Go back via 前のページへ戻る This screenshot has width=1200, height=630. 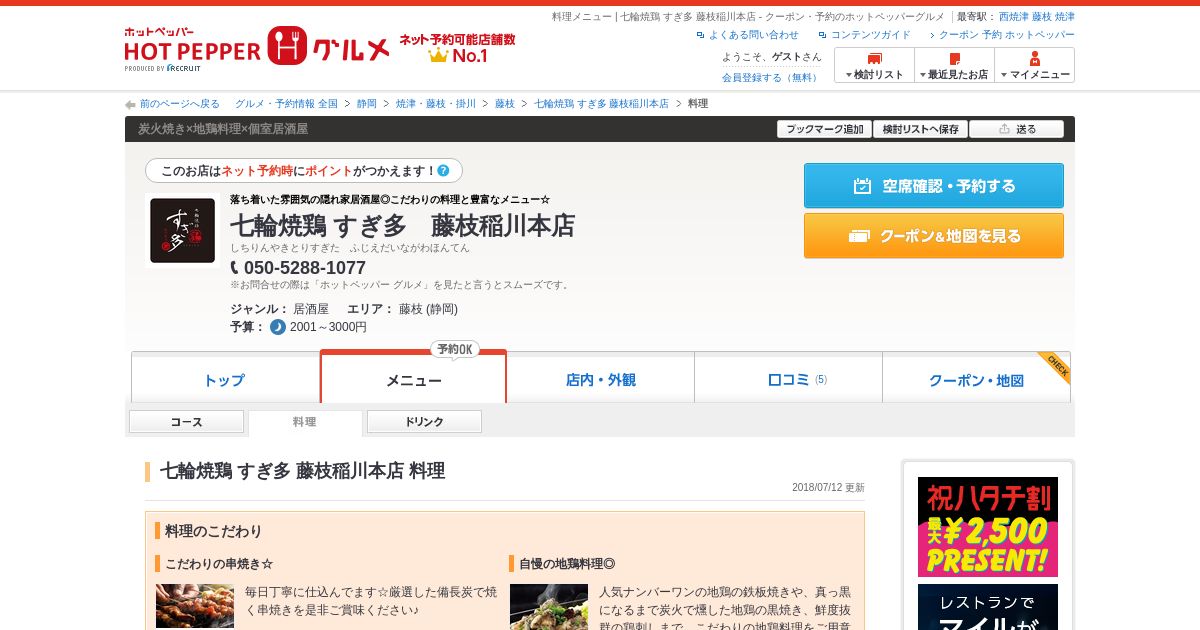(x=180, y=104)
